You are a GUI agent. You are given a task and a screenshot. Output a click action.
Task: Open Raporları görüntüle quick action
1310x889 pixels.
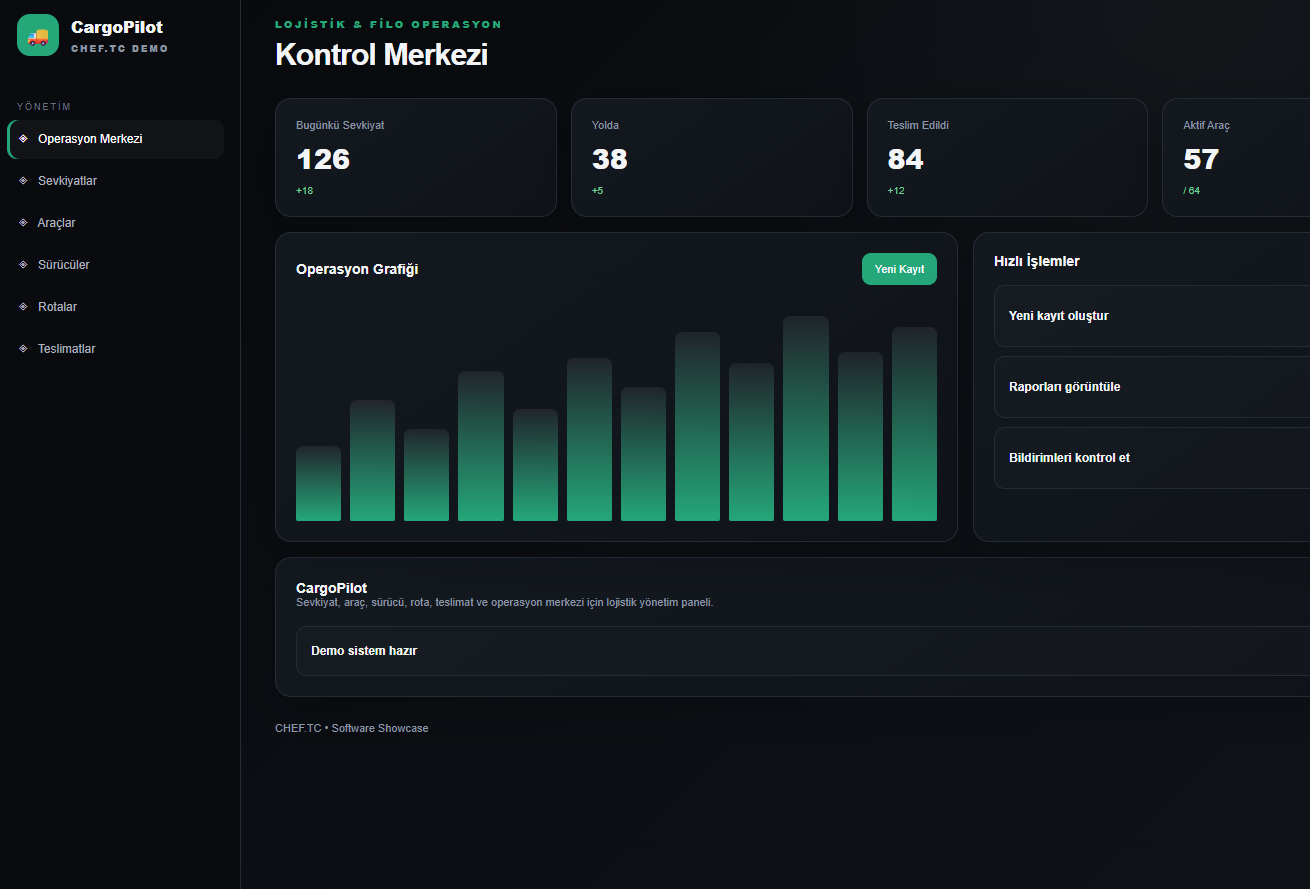(x=1152, y=387)
